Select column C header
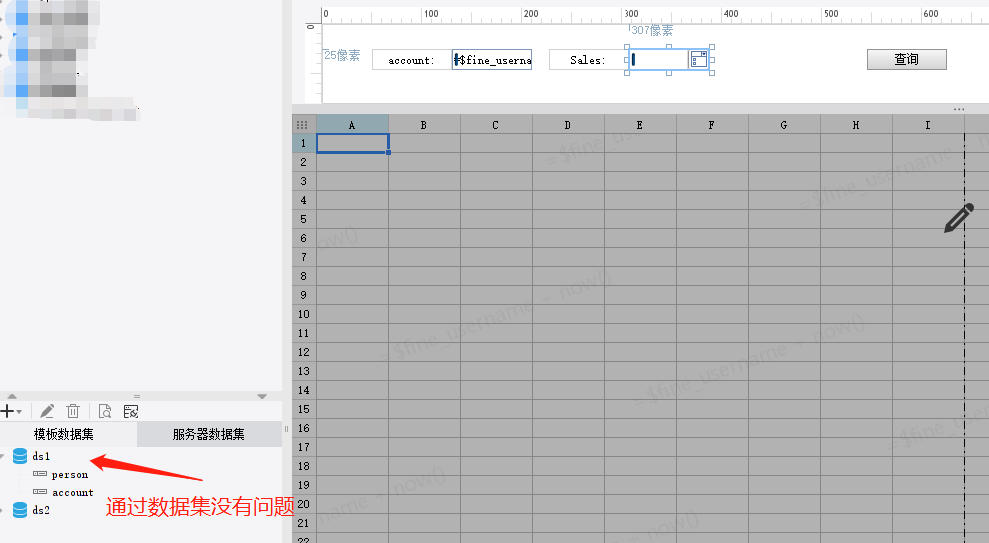Image resolution: width=989 pixels, height=543 pixels. coord(496,125)
